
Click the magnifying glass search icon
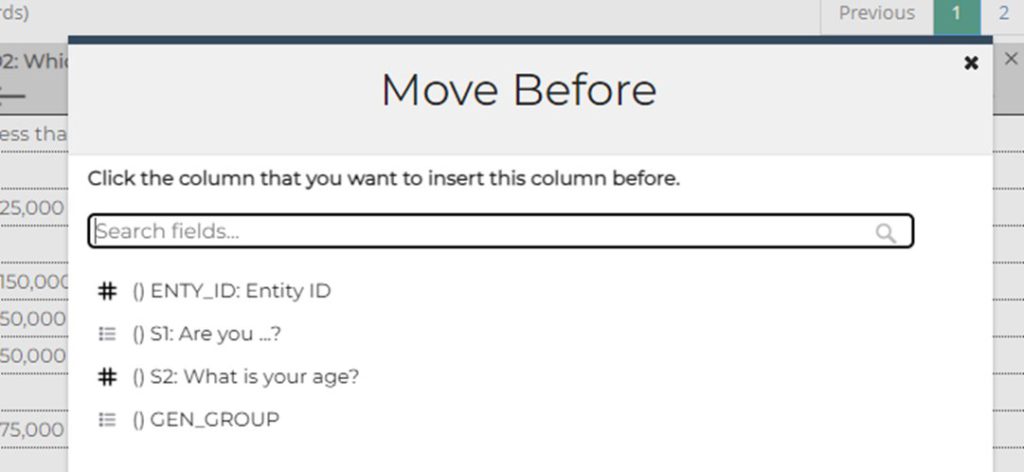(x=885, y=232)
